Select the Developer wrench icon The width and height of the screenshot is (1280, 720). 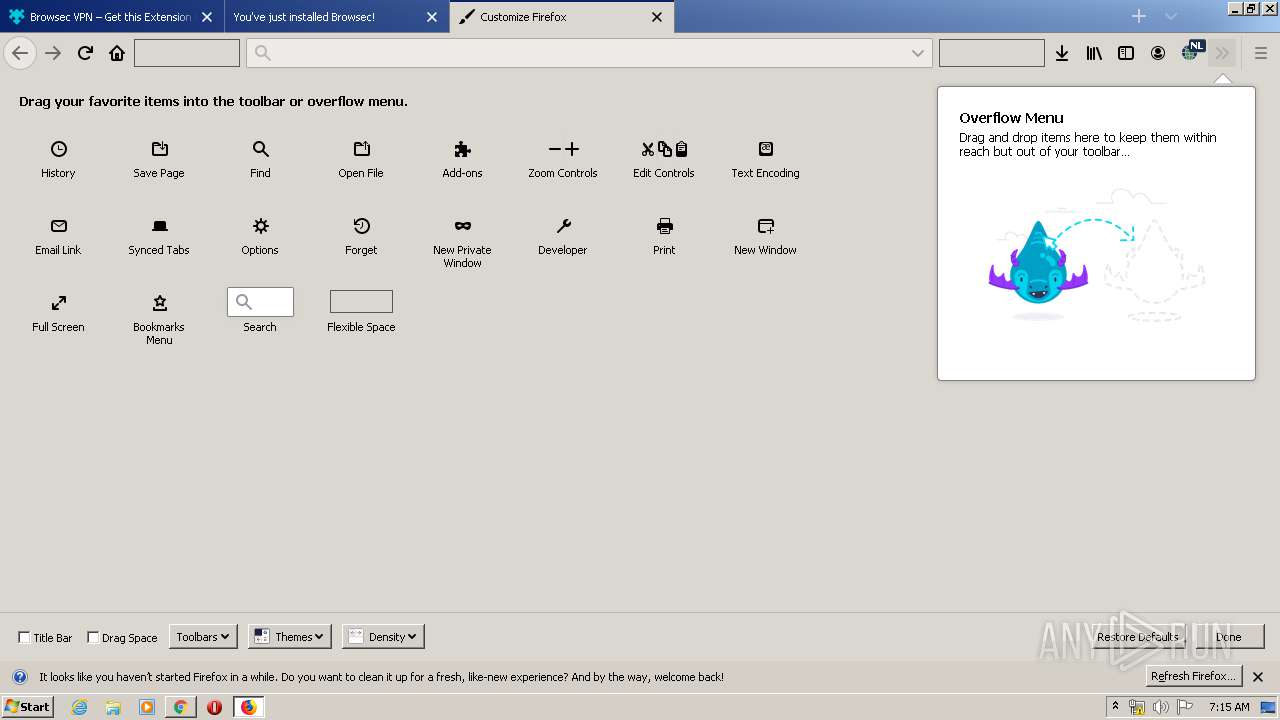point(564,226)
